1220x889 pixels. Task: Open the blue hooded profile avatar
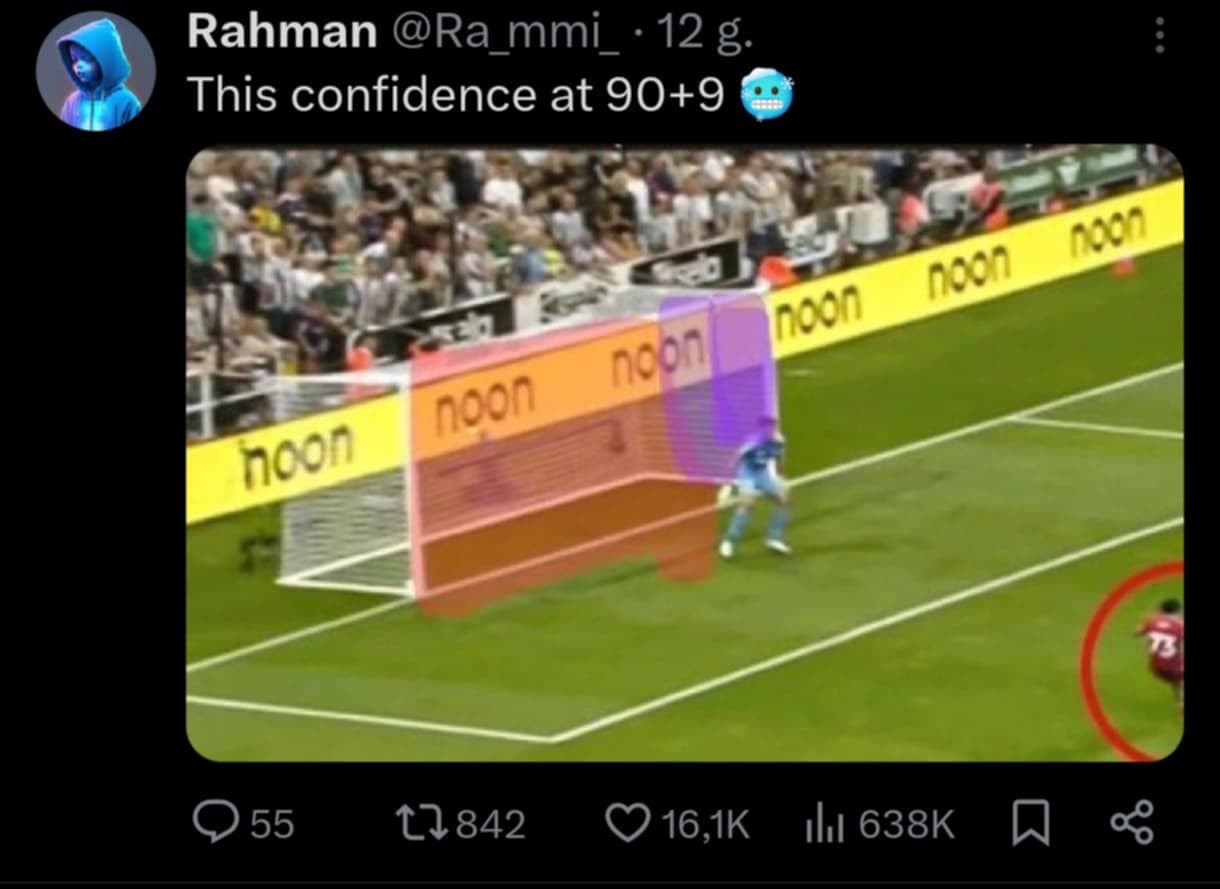(96, 72)
